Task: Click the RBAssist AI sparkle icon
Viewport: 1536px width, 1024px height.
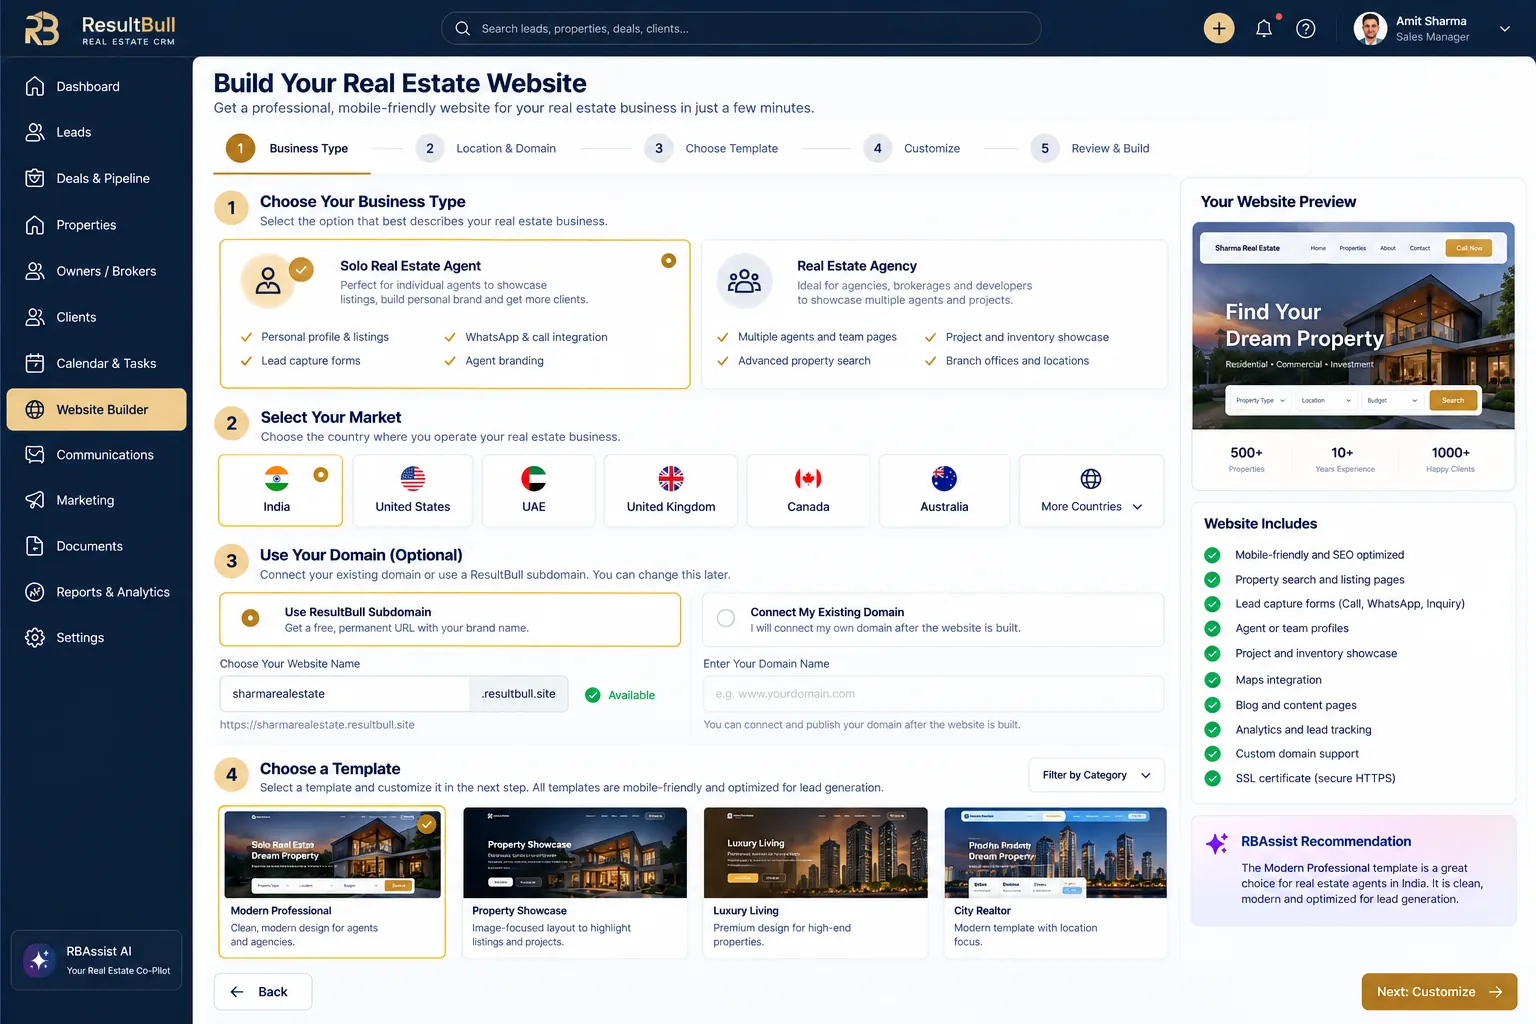Action: [x=39, y=960]
